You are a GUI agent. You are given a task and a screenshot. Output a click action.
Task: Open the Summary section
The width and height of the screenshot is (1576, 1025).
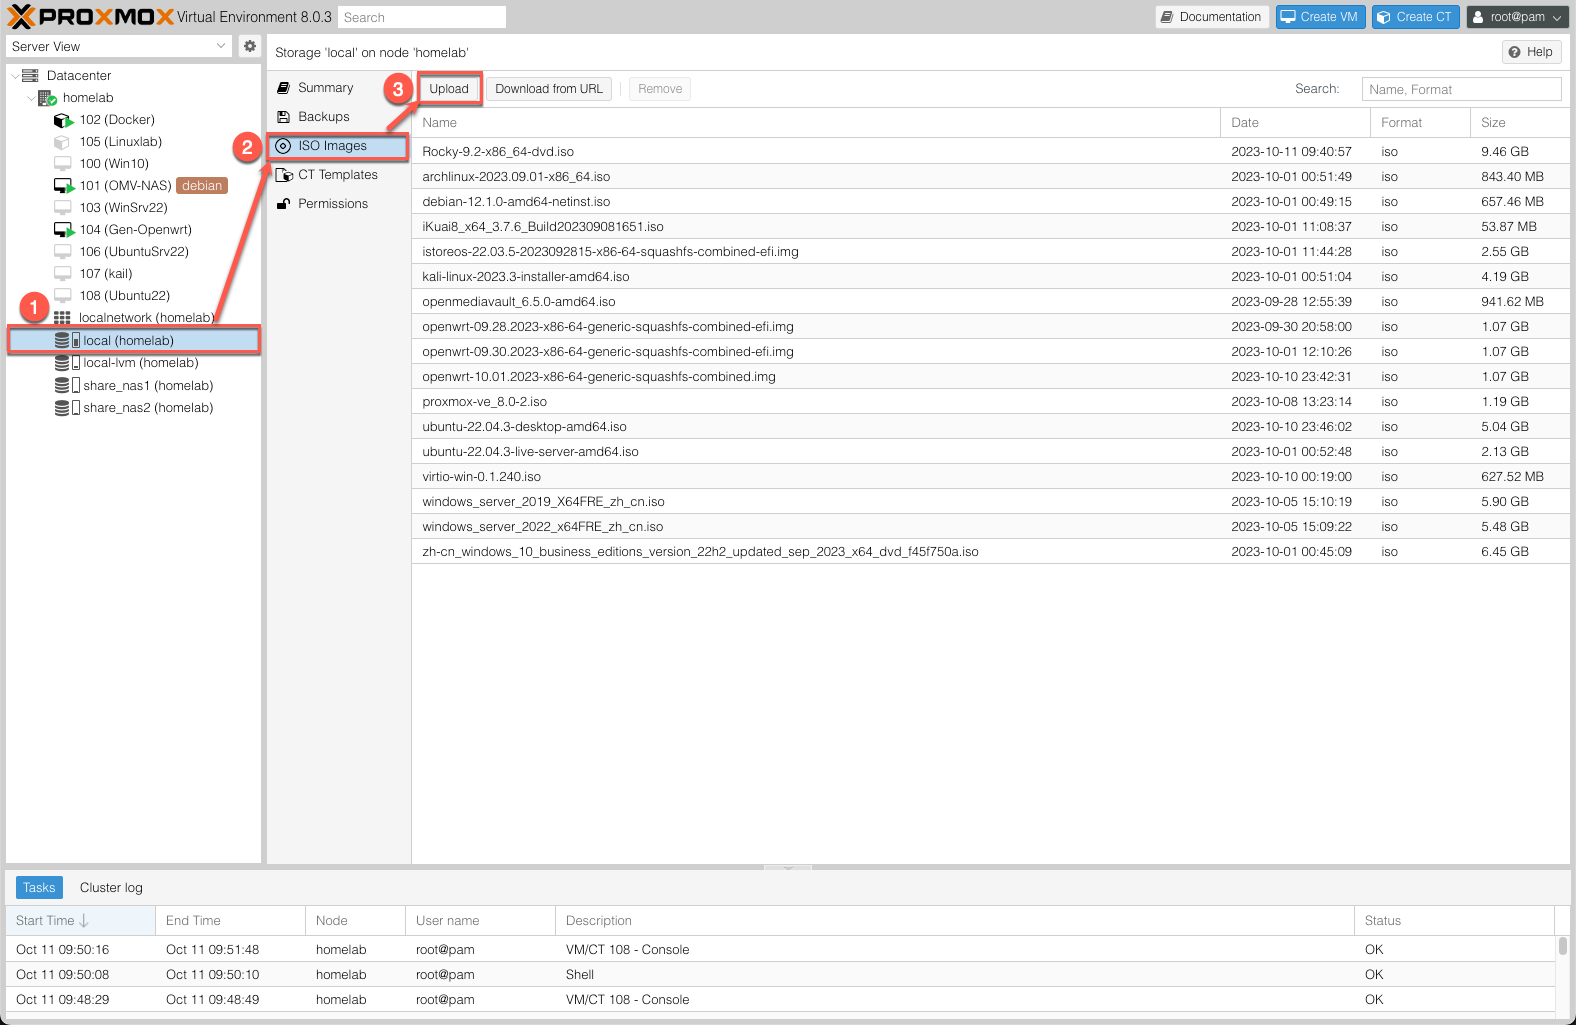[338, 88]
